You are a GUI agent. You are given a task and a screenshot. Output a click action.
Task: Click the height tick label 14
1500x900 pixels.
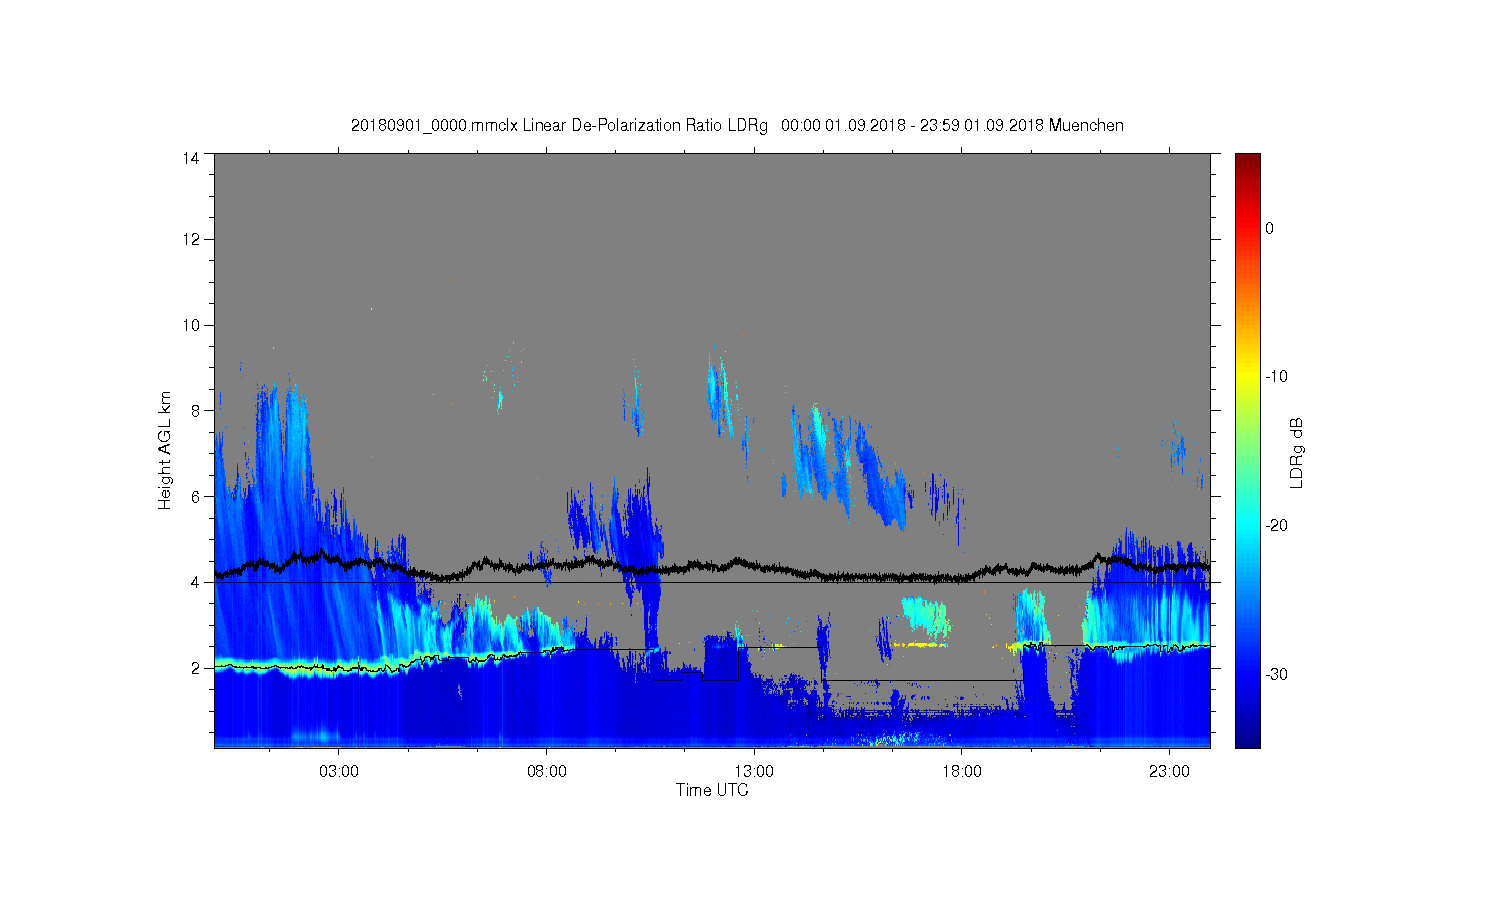(x=191, y=158)
